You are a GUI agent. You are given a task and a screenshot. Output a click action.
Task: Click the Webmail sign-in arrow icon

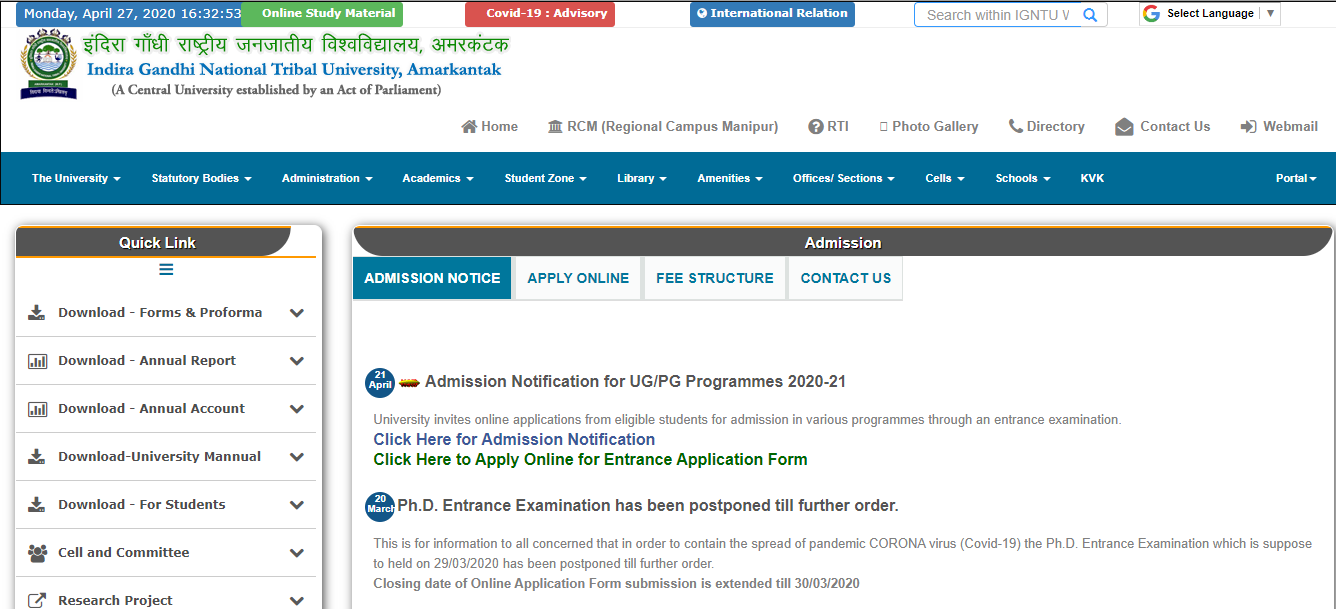click(1248, 126)
